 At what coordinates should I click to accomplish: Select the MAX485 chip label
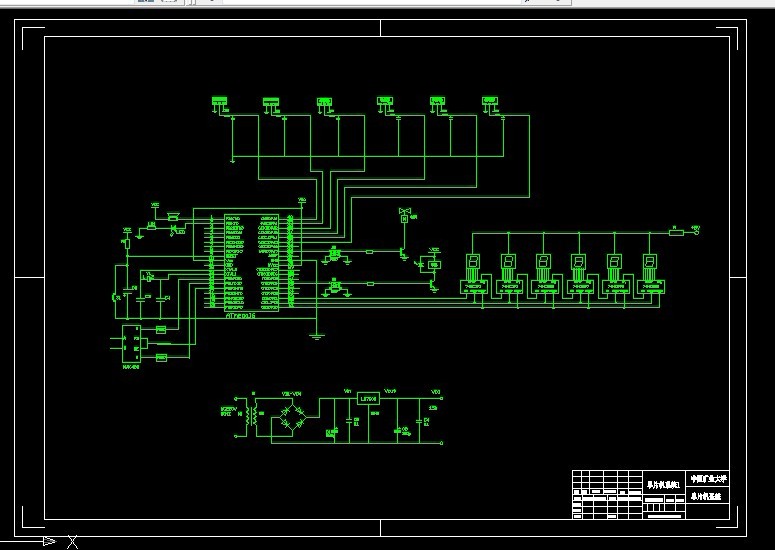[130, 367]
